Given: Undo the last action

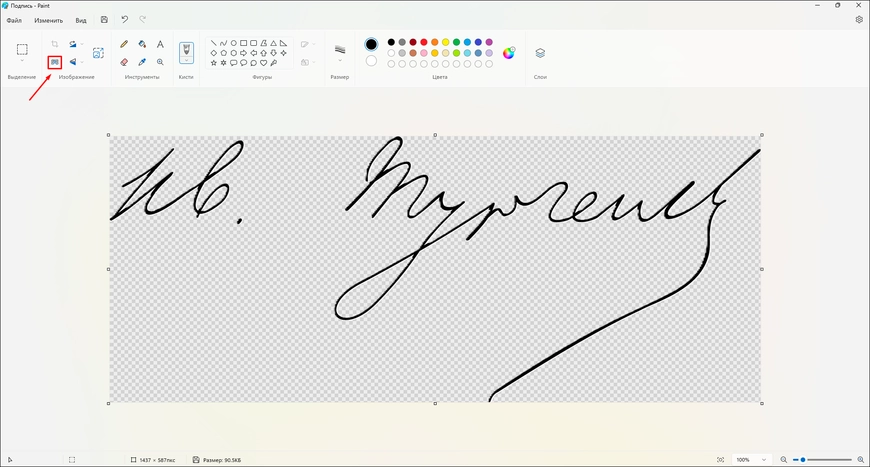Looking at the screenshot, I should pyautogui.click(x=124, y=19).
